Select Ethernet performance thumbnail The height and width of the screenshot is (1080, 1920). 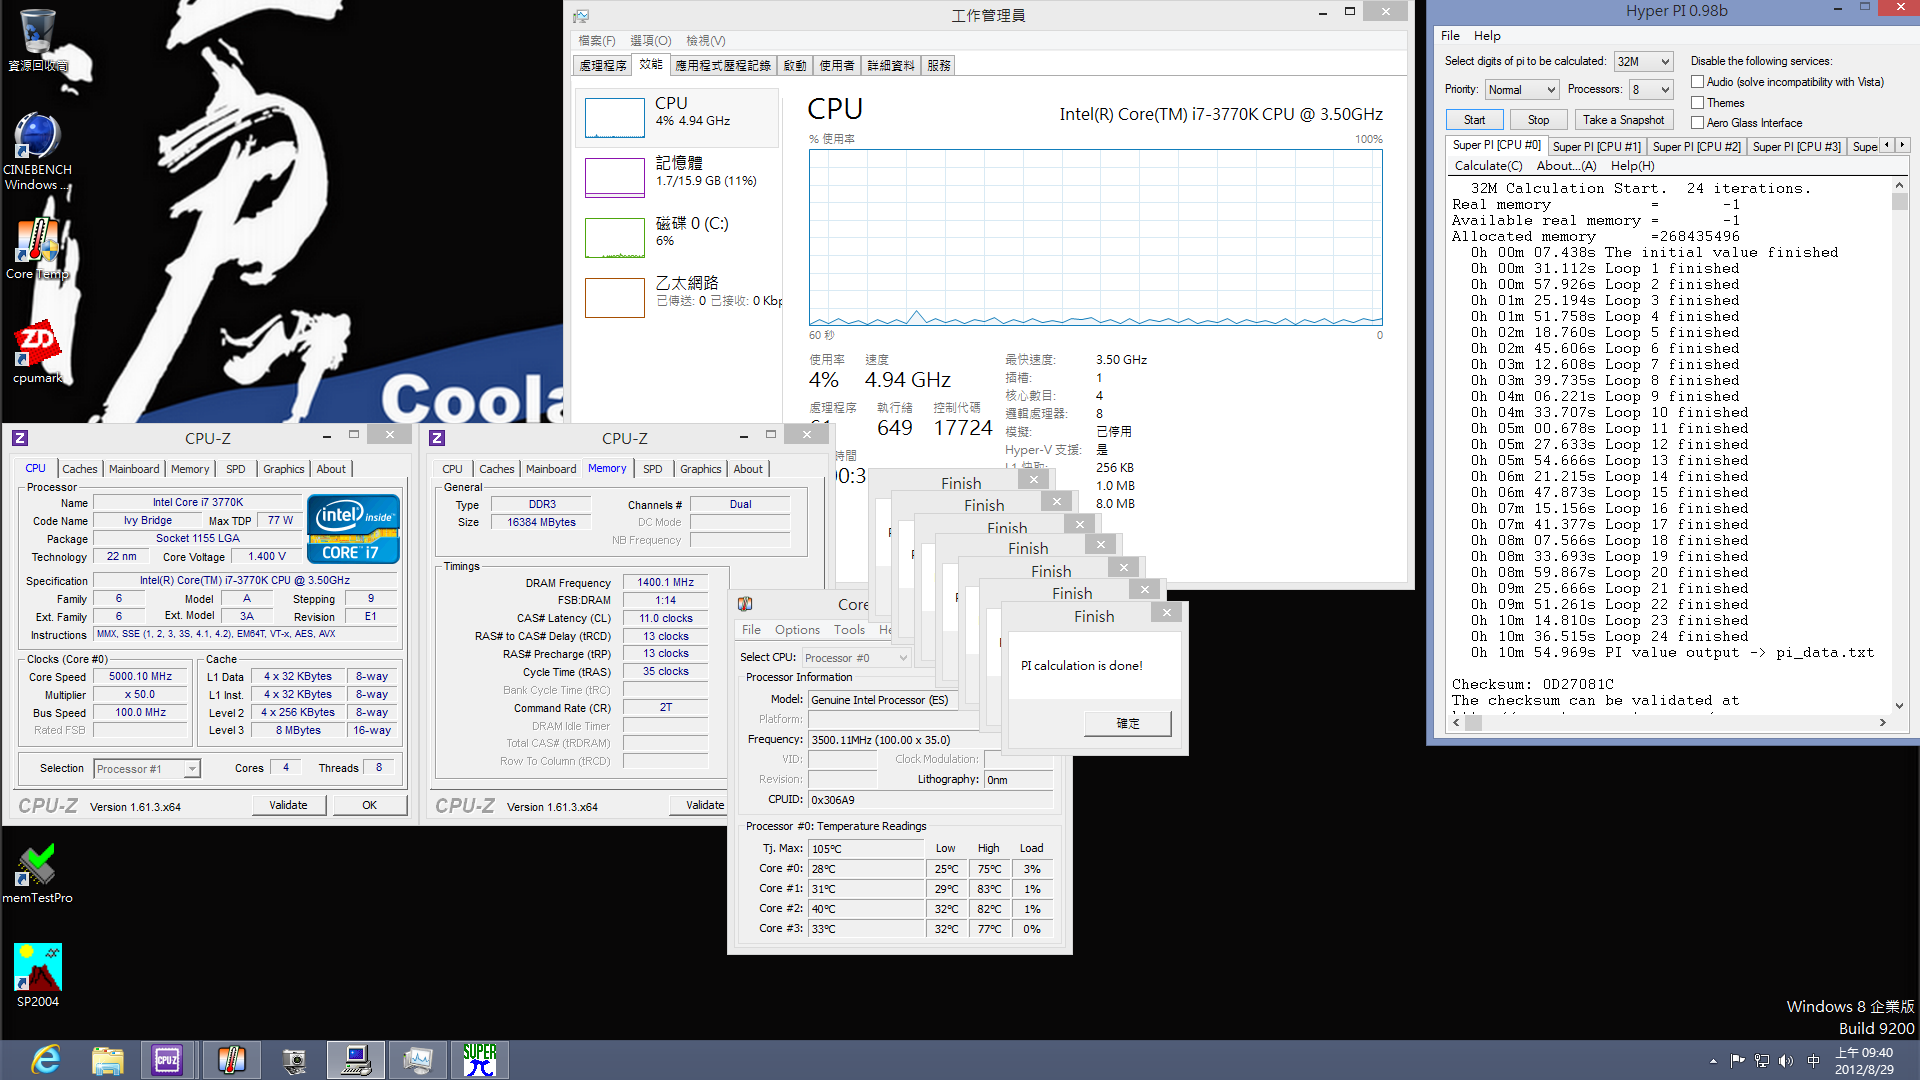point(677,297)
